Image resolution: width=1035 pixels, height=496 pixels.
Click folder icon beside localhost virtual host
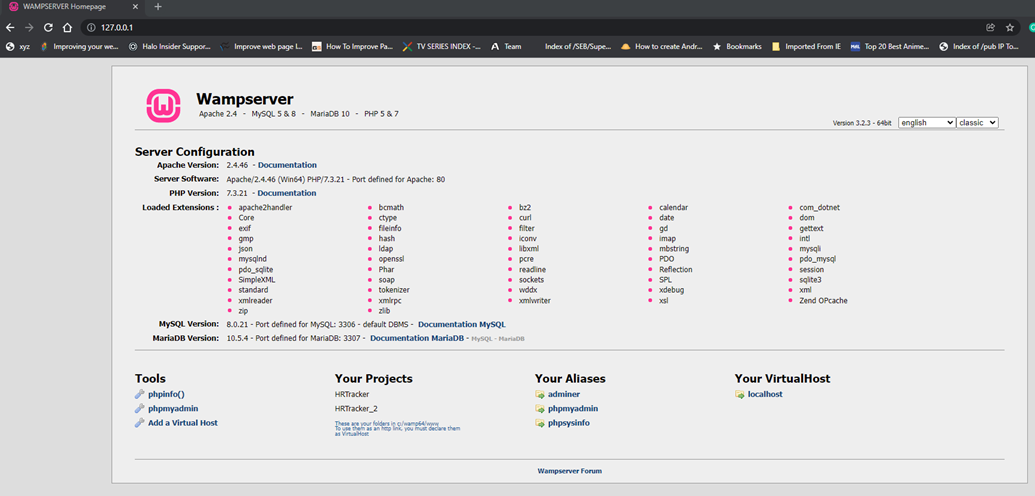[740, 394]
